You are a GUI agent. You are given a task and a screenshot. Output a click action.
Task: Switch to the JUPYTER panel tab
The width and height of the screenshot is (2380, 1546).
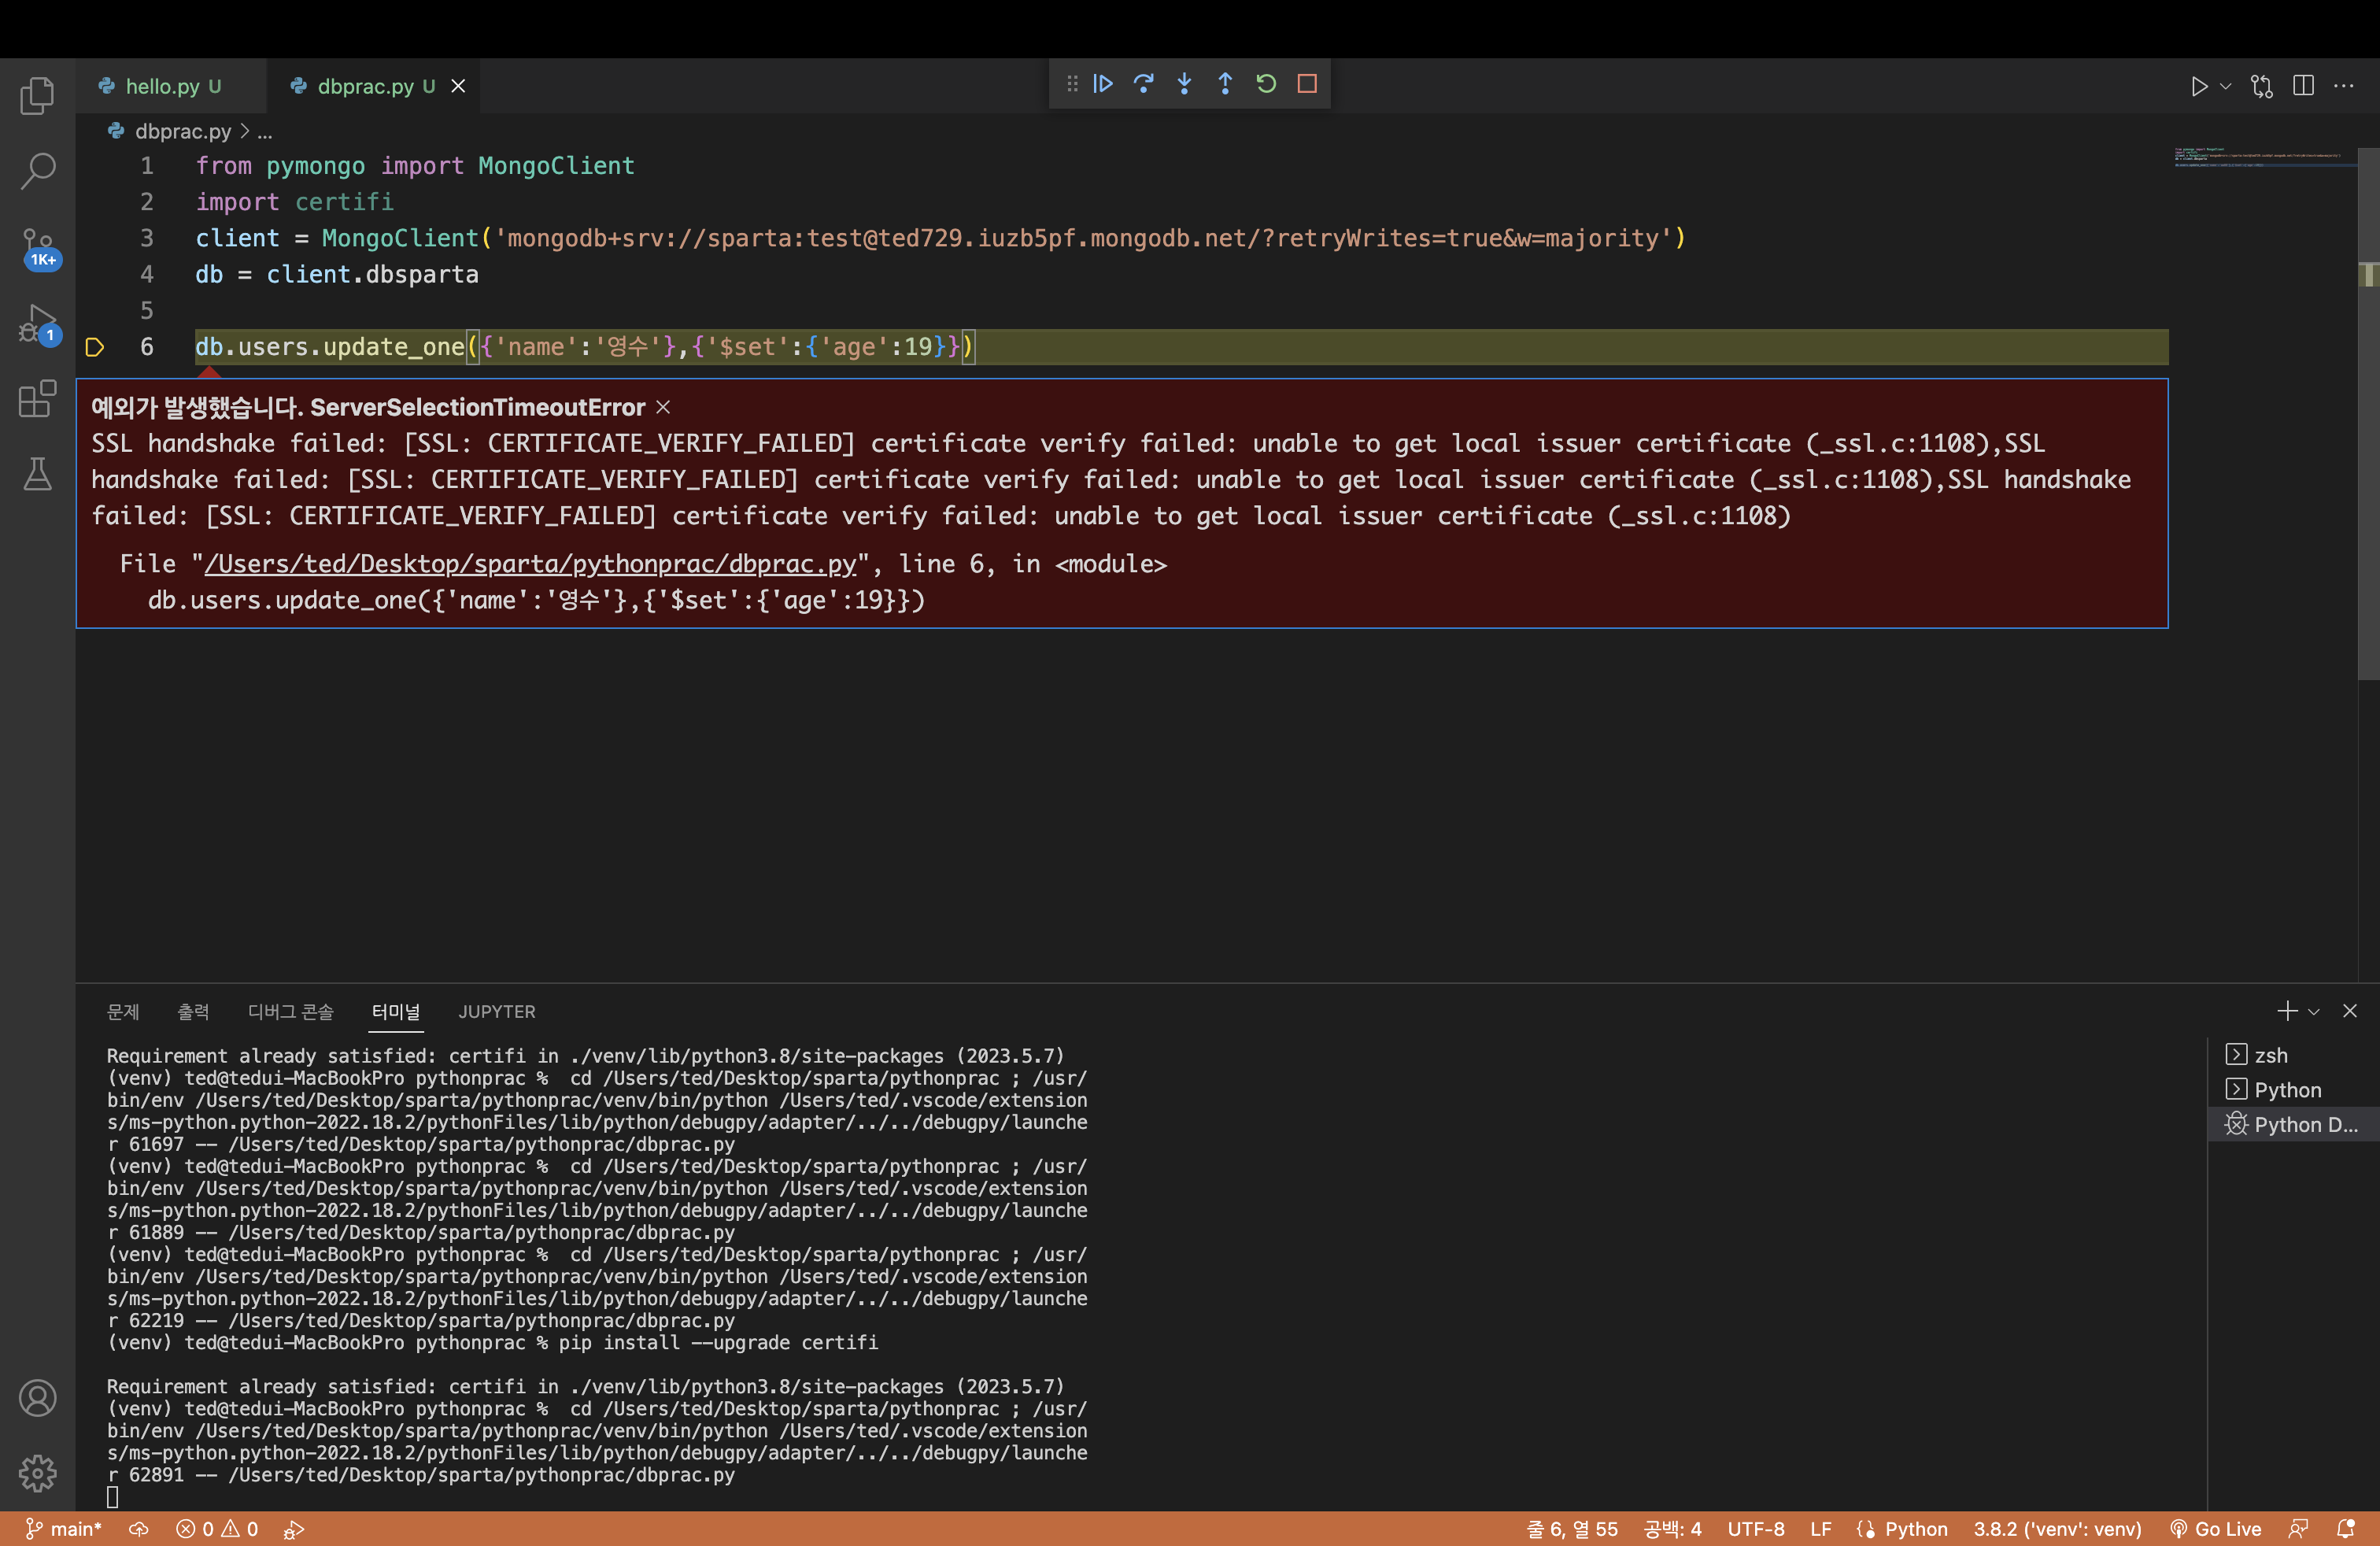coord(497,1011)
